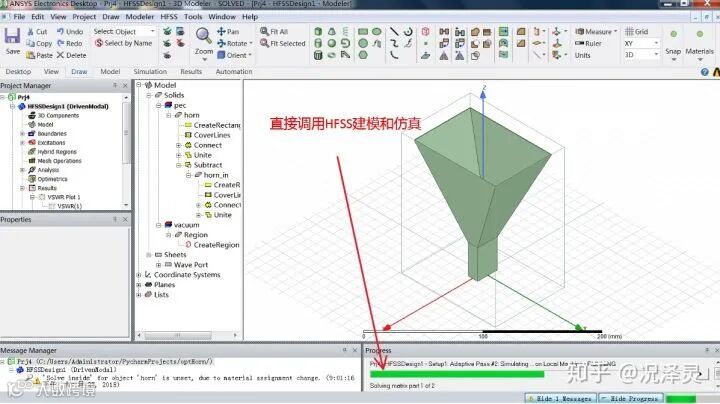
Task: Open the Modeler menu
Action: 140,17
